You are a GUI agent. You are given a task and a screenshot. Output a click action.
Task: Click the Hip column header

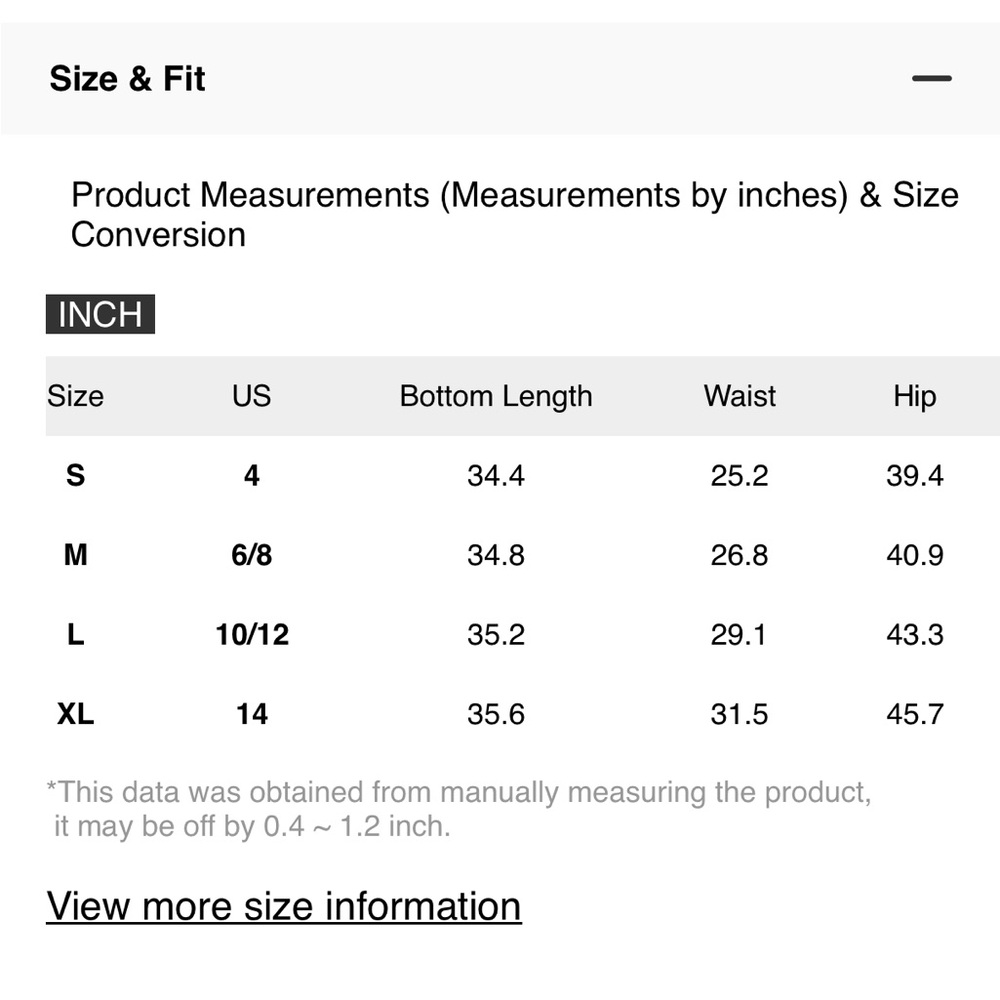pos(914,396)
